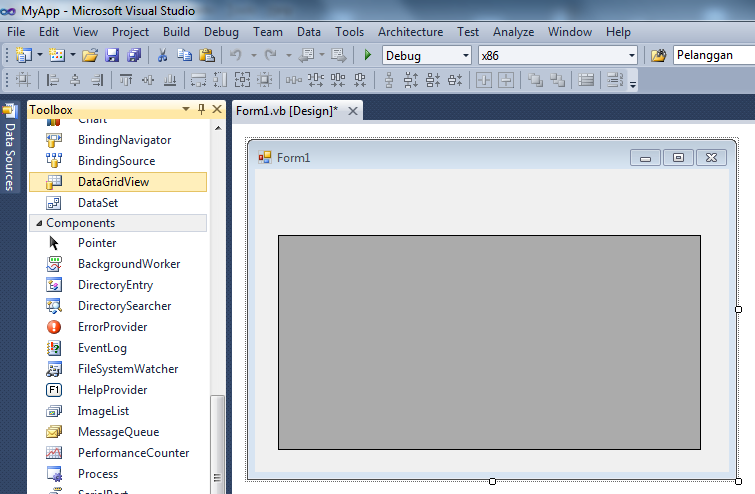The image size is (755, 494).
Task: Click Align Lefts layout icon
Action: [52, 80]
